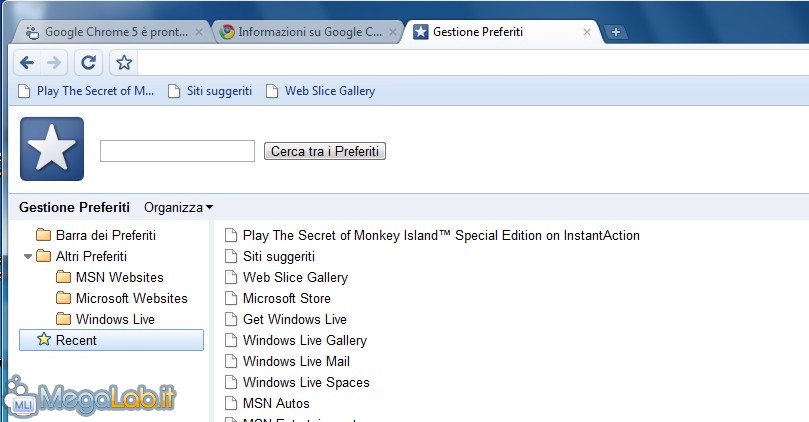Open Web Slice Gallery in bookmarks bar

[329, 91]
